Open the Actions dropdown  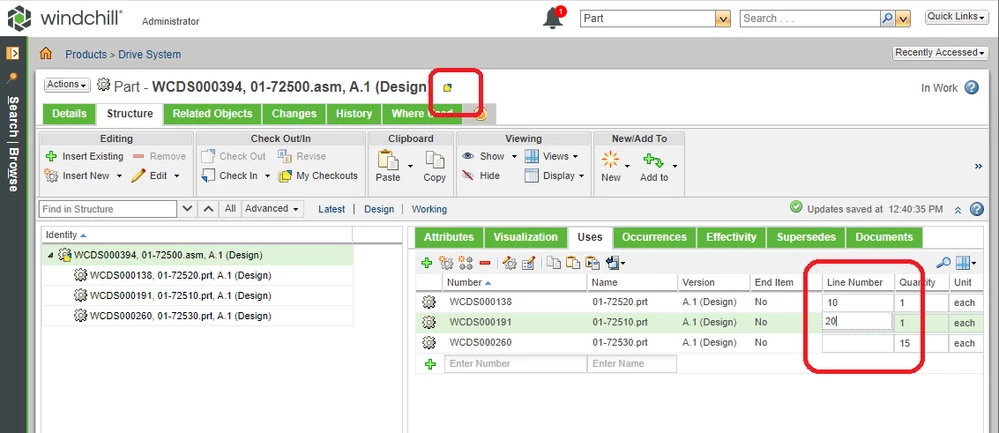[x=67, y=84]
